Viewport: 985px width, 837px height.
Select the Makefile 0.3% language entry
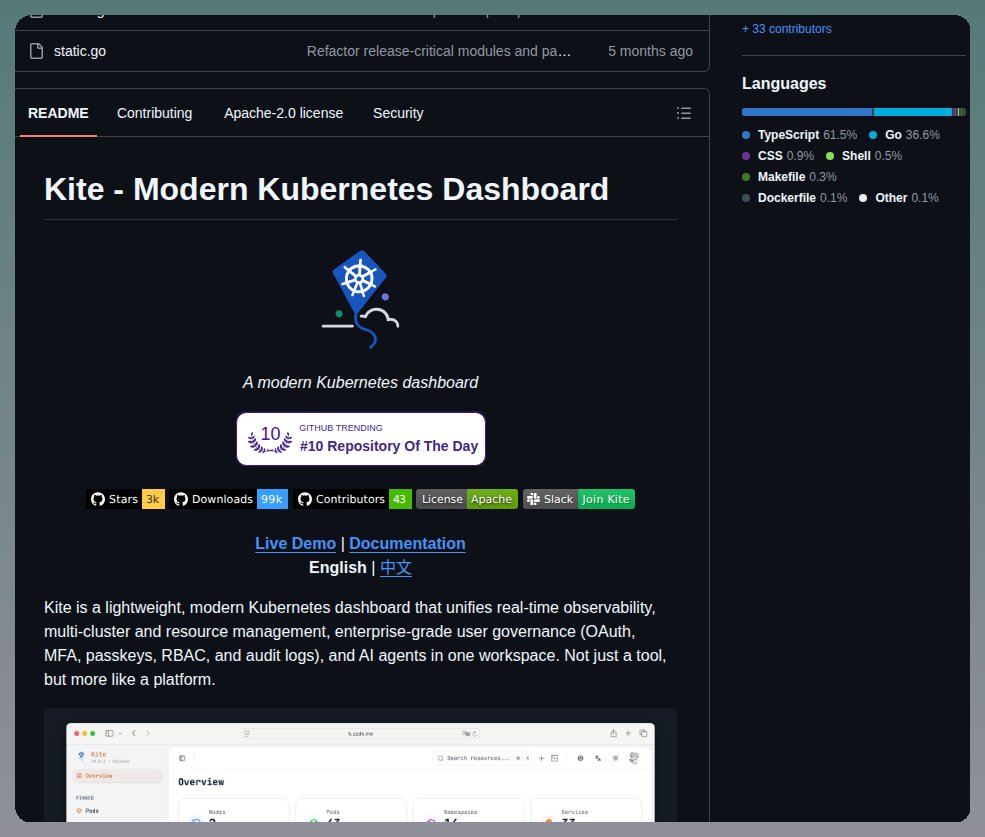[789, 177]
